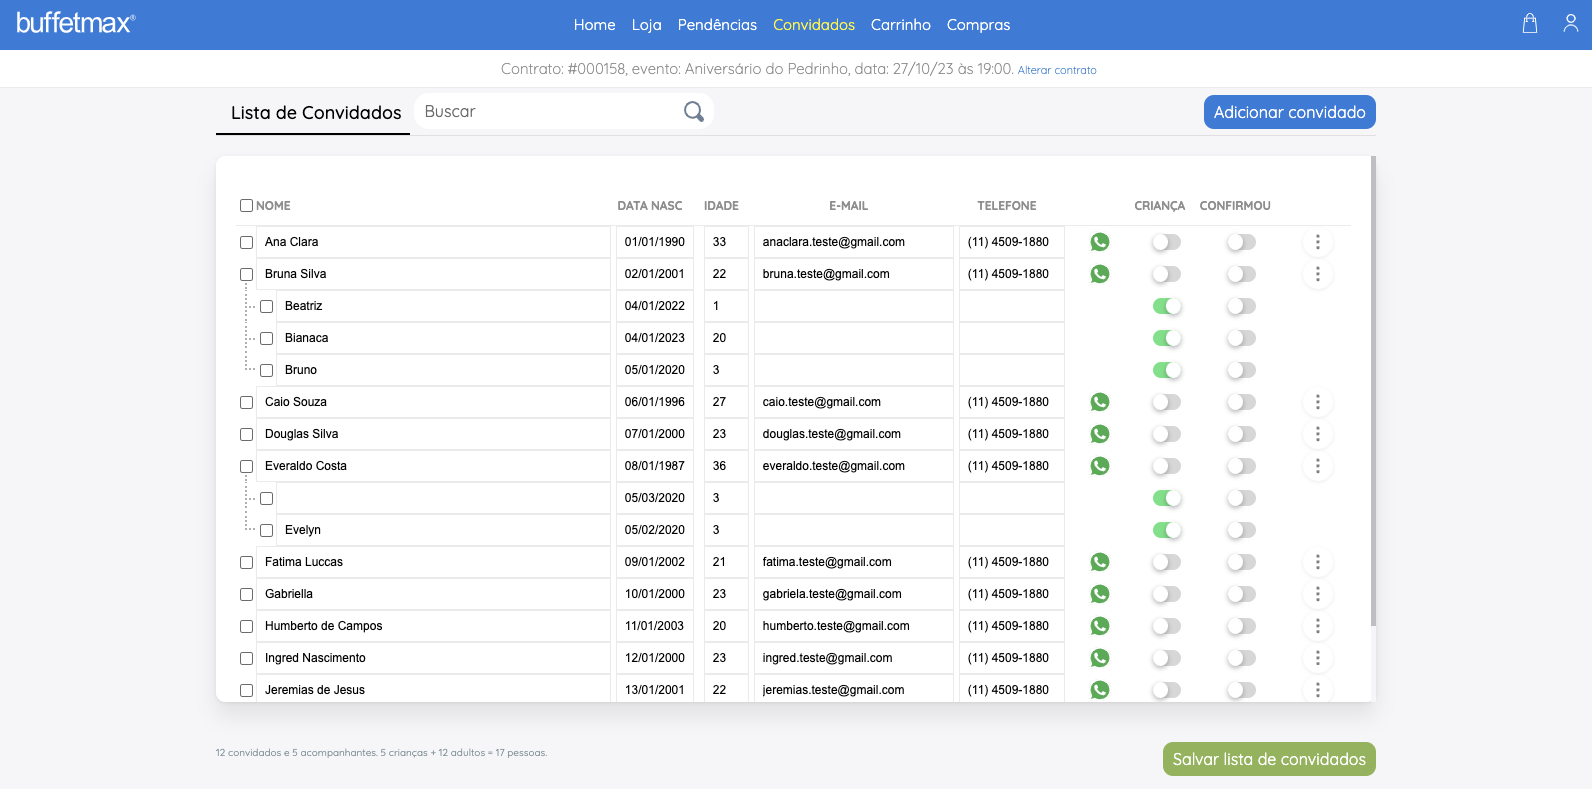Open WhatsApp for Bruna Silva
Image resolution: width=1592 pixels, height=789 pixels.
pyautogui.click(x=1100, y=274)
